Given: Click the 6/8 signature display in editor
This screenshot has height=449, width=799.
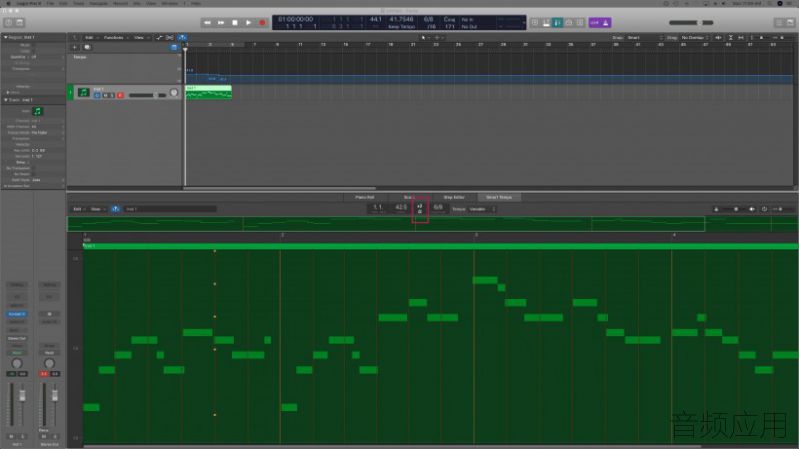Looking at the screenshot, I should tap(438, 207).
